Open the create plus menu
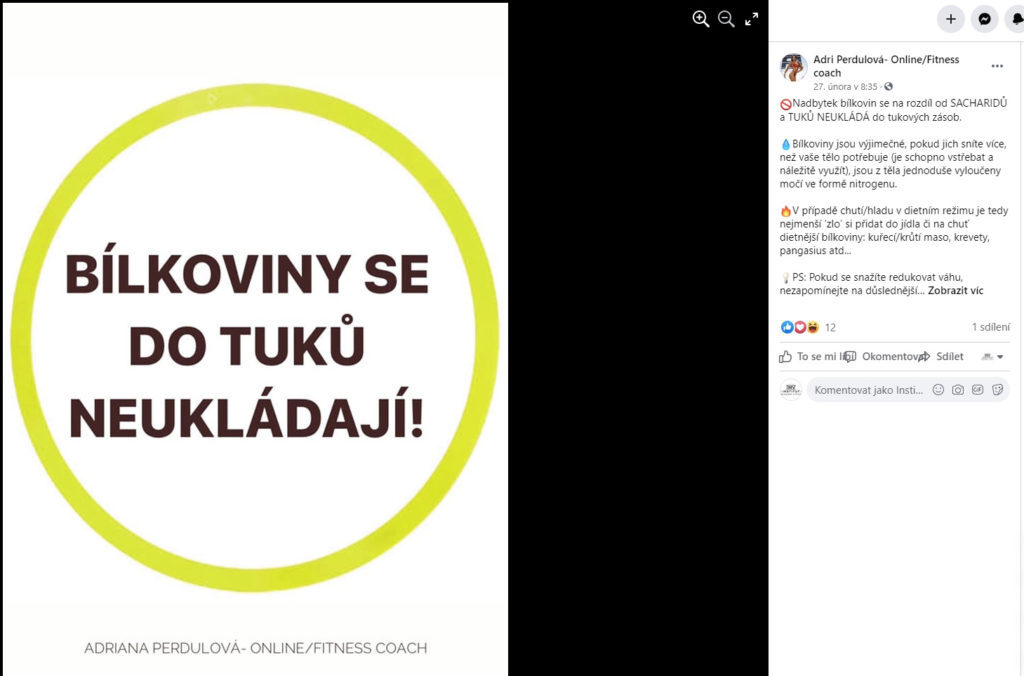The width and height of the screenshot is (1024, 676). (x=951, y=19)
